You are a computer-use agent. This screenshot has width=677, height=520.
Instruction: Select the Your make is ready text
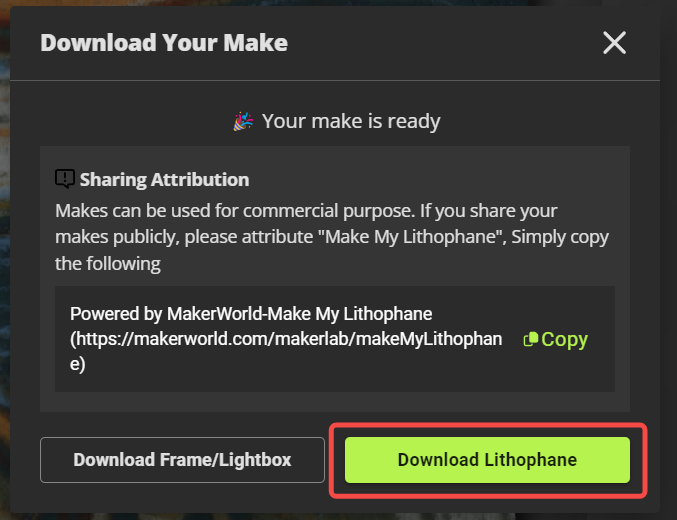tap(351, 121)
